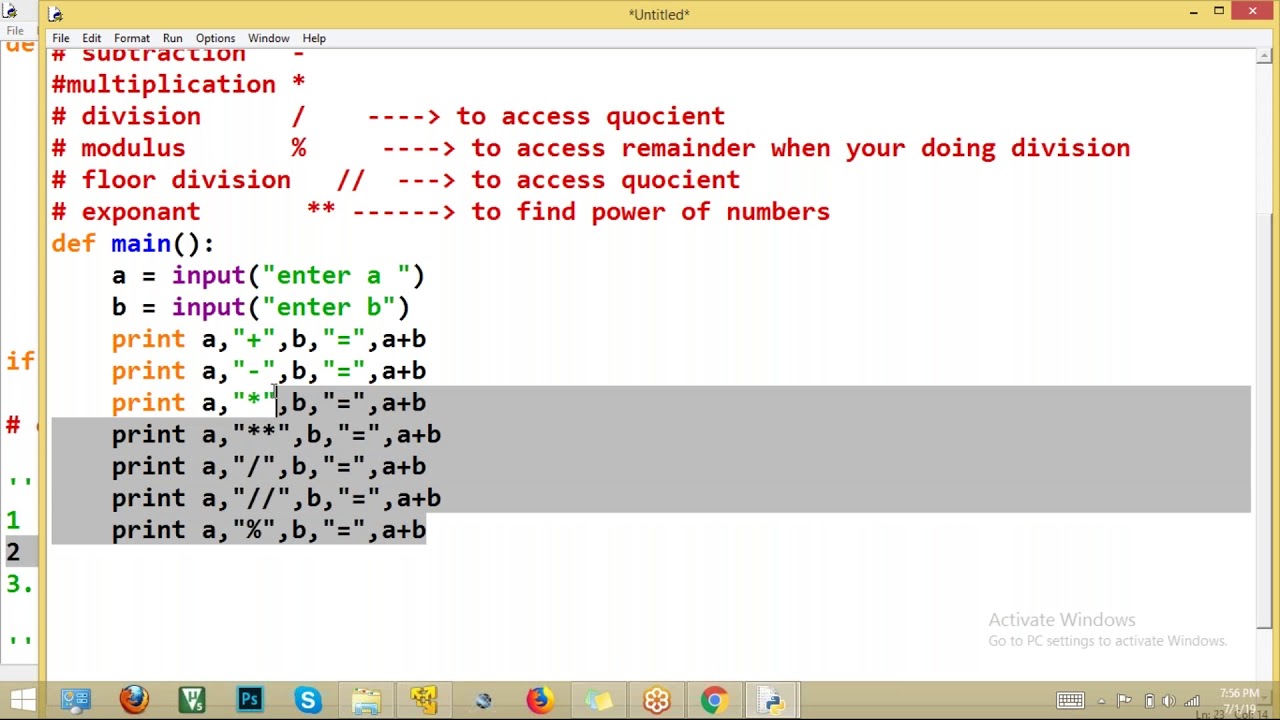Viewport: 1280px width, 720px height.
Task: Open the Help menu
Action: point(314,38)
